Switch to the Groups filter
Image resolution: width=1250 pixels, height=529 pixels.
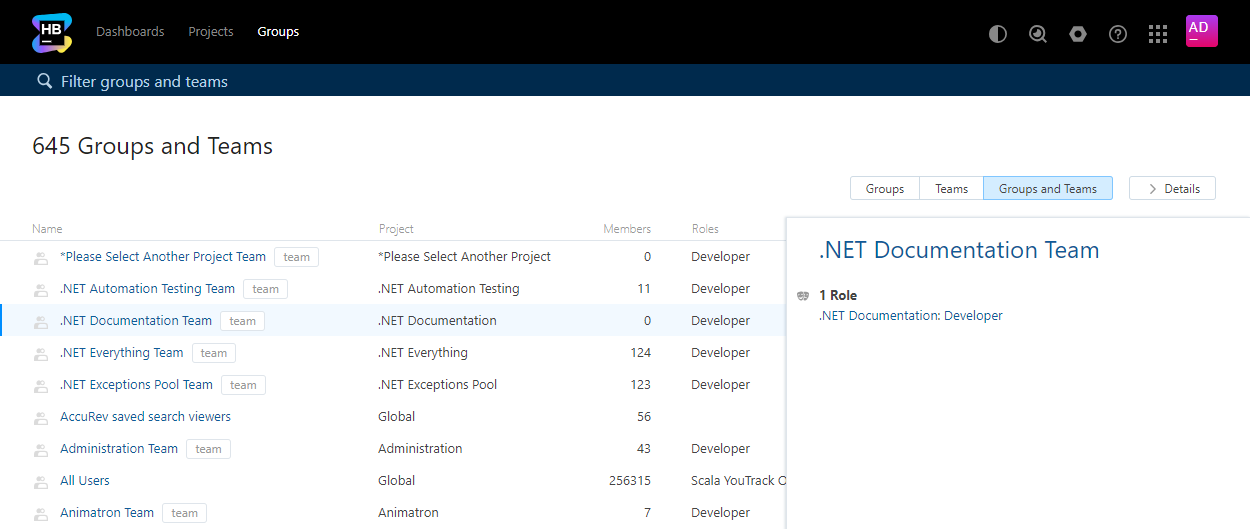[884, 188]
